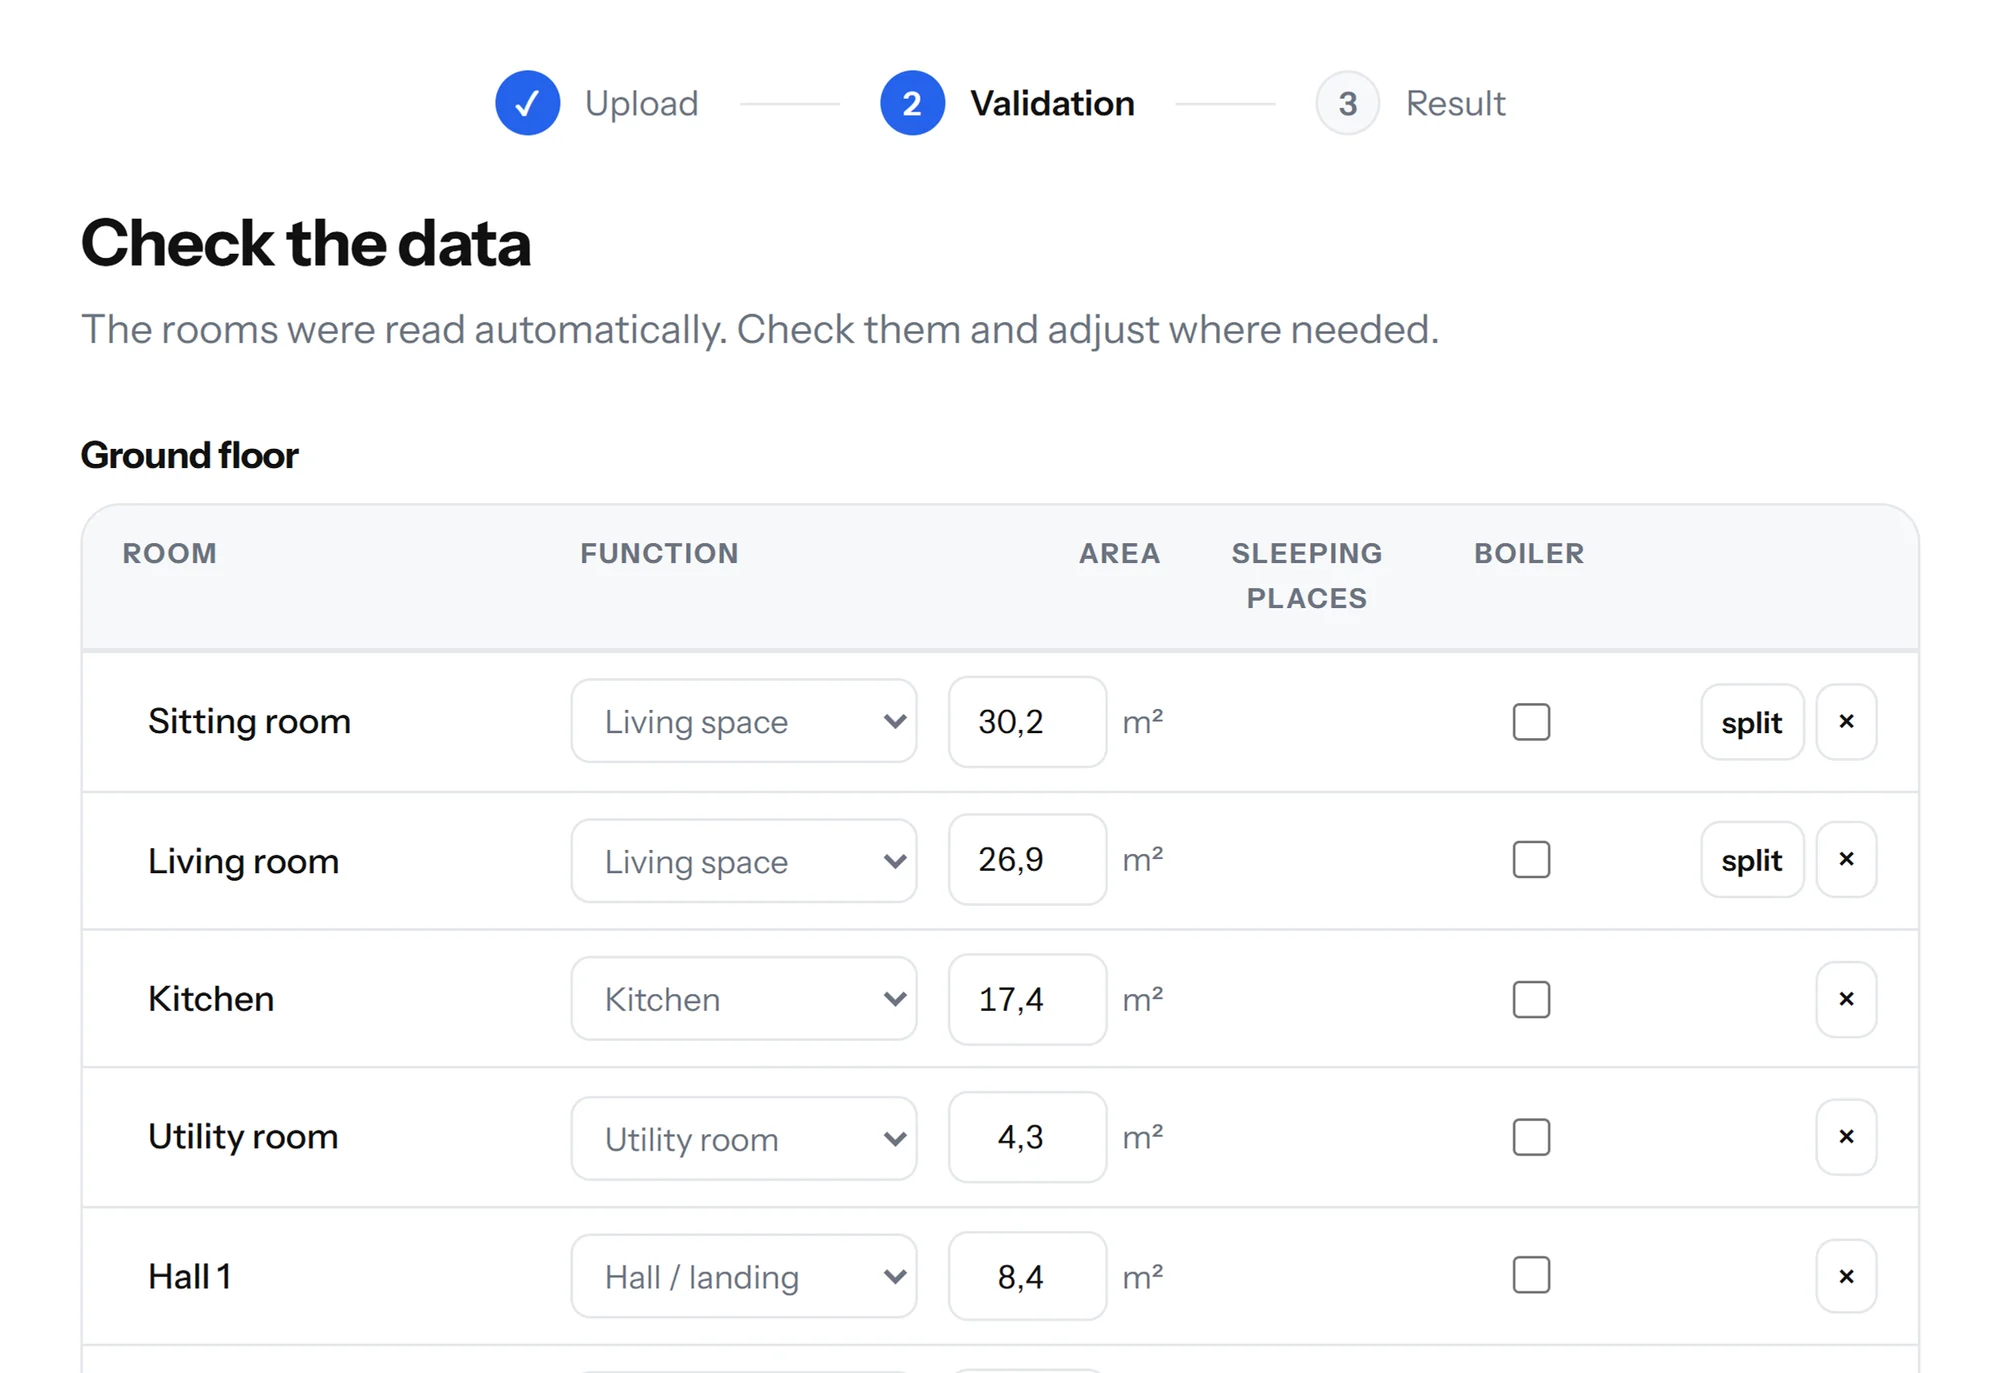Check the boiler box for Hall 1

(x=1531, y=1275)
